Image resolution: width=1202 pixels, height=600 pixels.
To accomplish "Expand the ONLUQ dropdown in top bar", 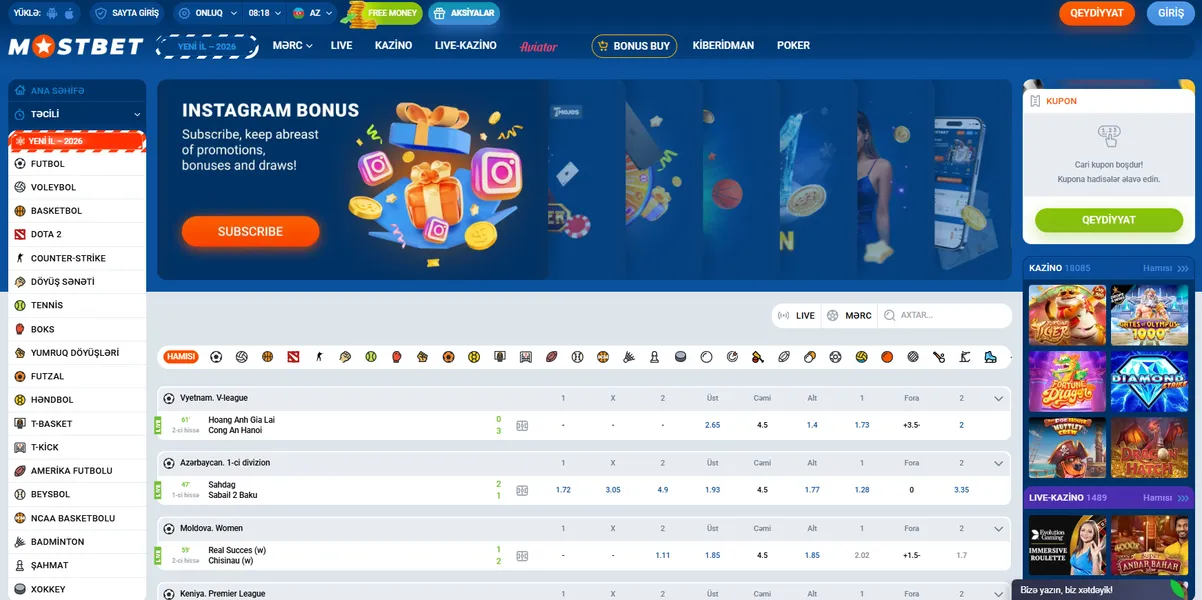I will coord(212,13).
